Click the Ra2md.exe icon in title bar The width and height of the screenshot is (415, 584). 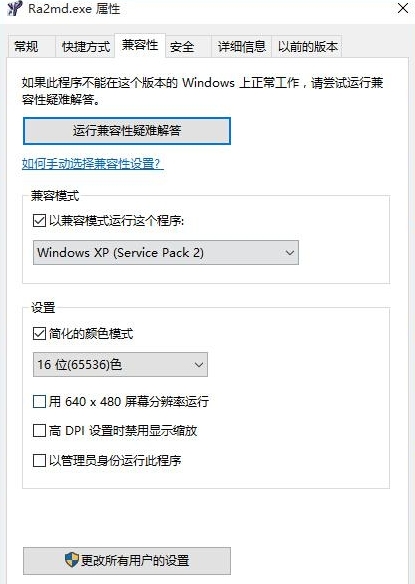[15, 8]
